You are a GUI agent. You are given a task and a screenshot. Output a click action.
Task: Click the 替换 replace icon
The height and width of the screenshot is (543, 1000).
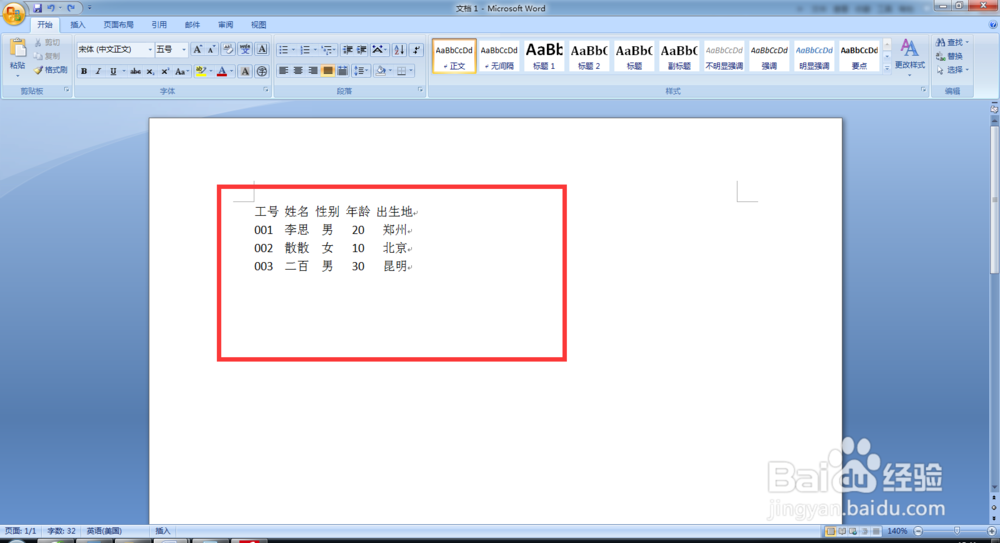[x=950, y=56]
